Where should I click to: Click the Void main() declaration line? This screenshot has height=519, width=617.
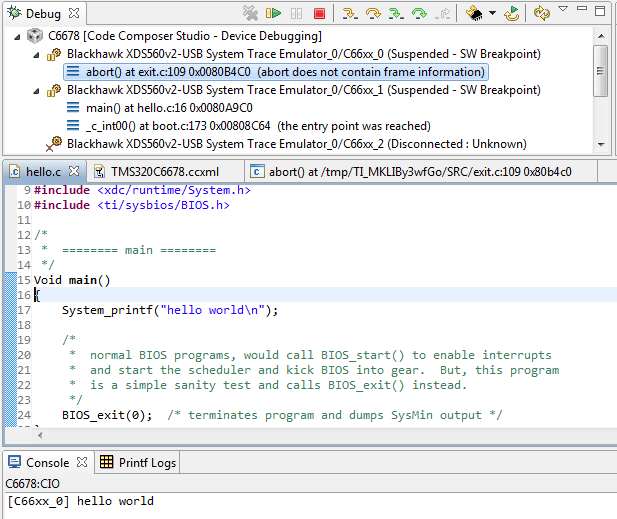click(x=72, y=280)
